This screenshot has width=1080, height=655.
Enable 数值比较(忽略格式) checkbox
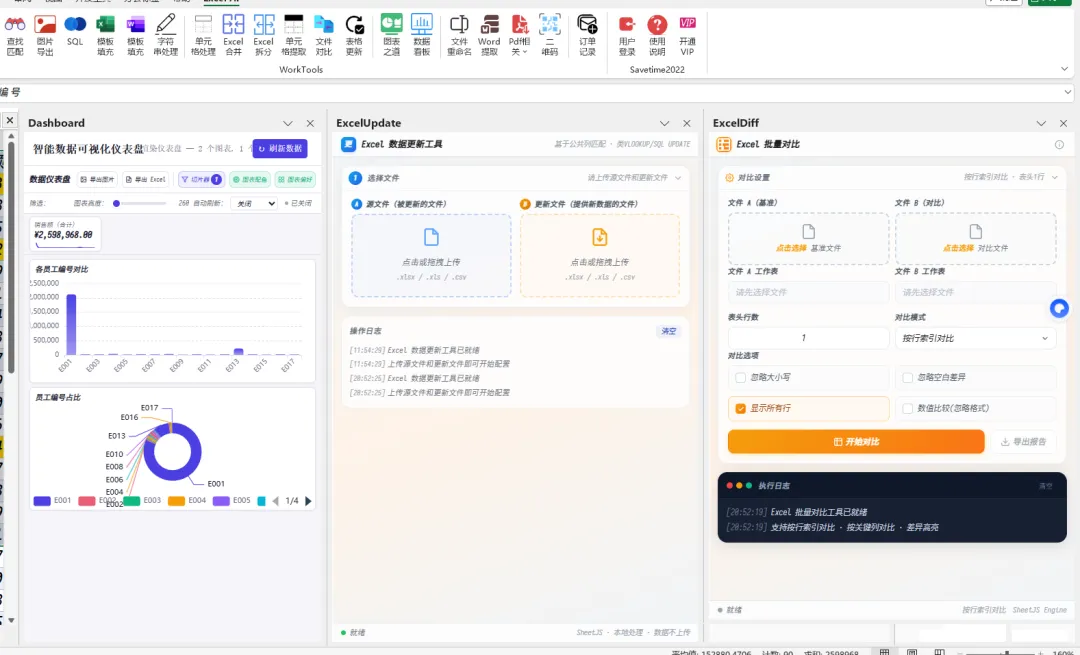pyautogui.click(x=908, y=408)
